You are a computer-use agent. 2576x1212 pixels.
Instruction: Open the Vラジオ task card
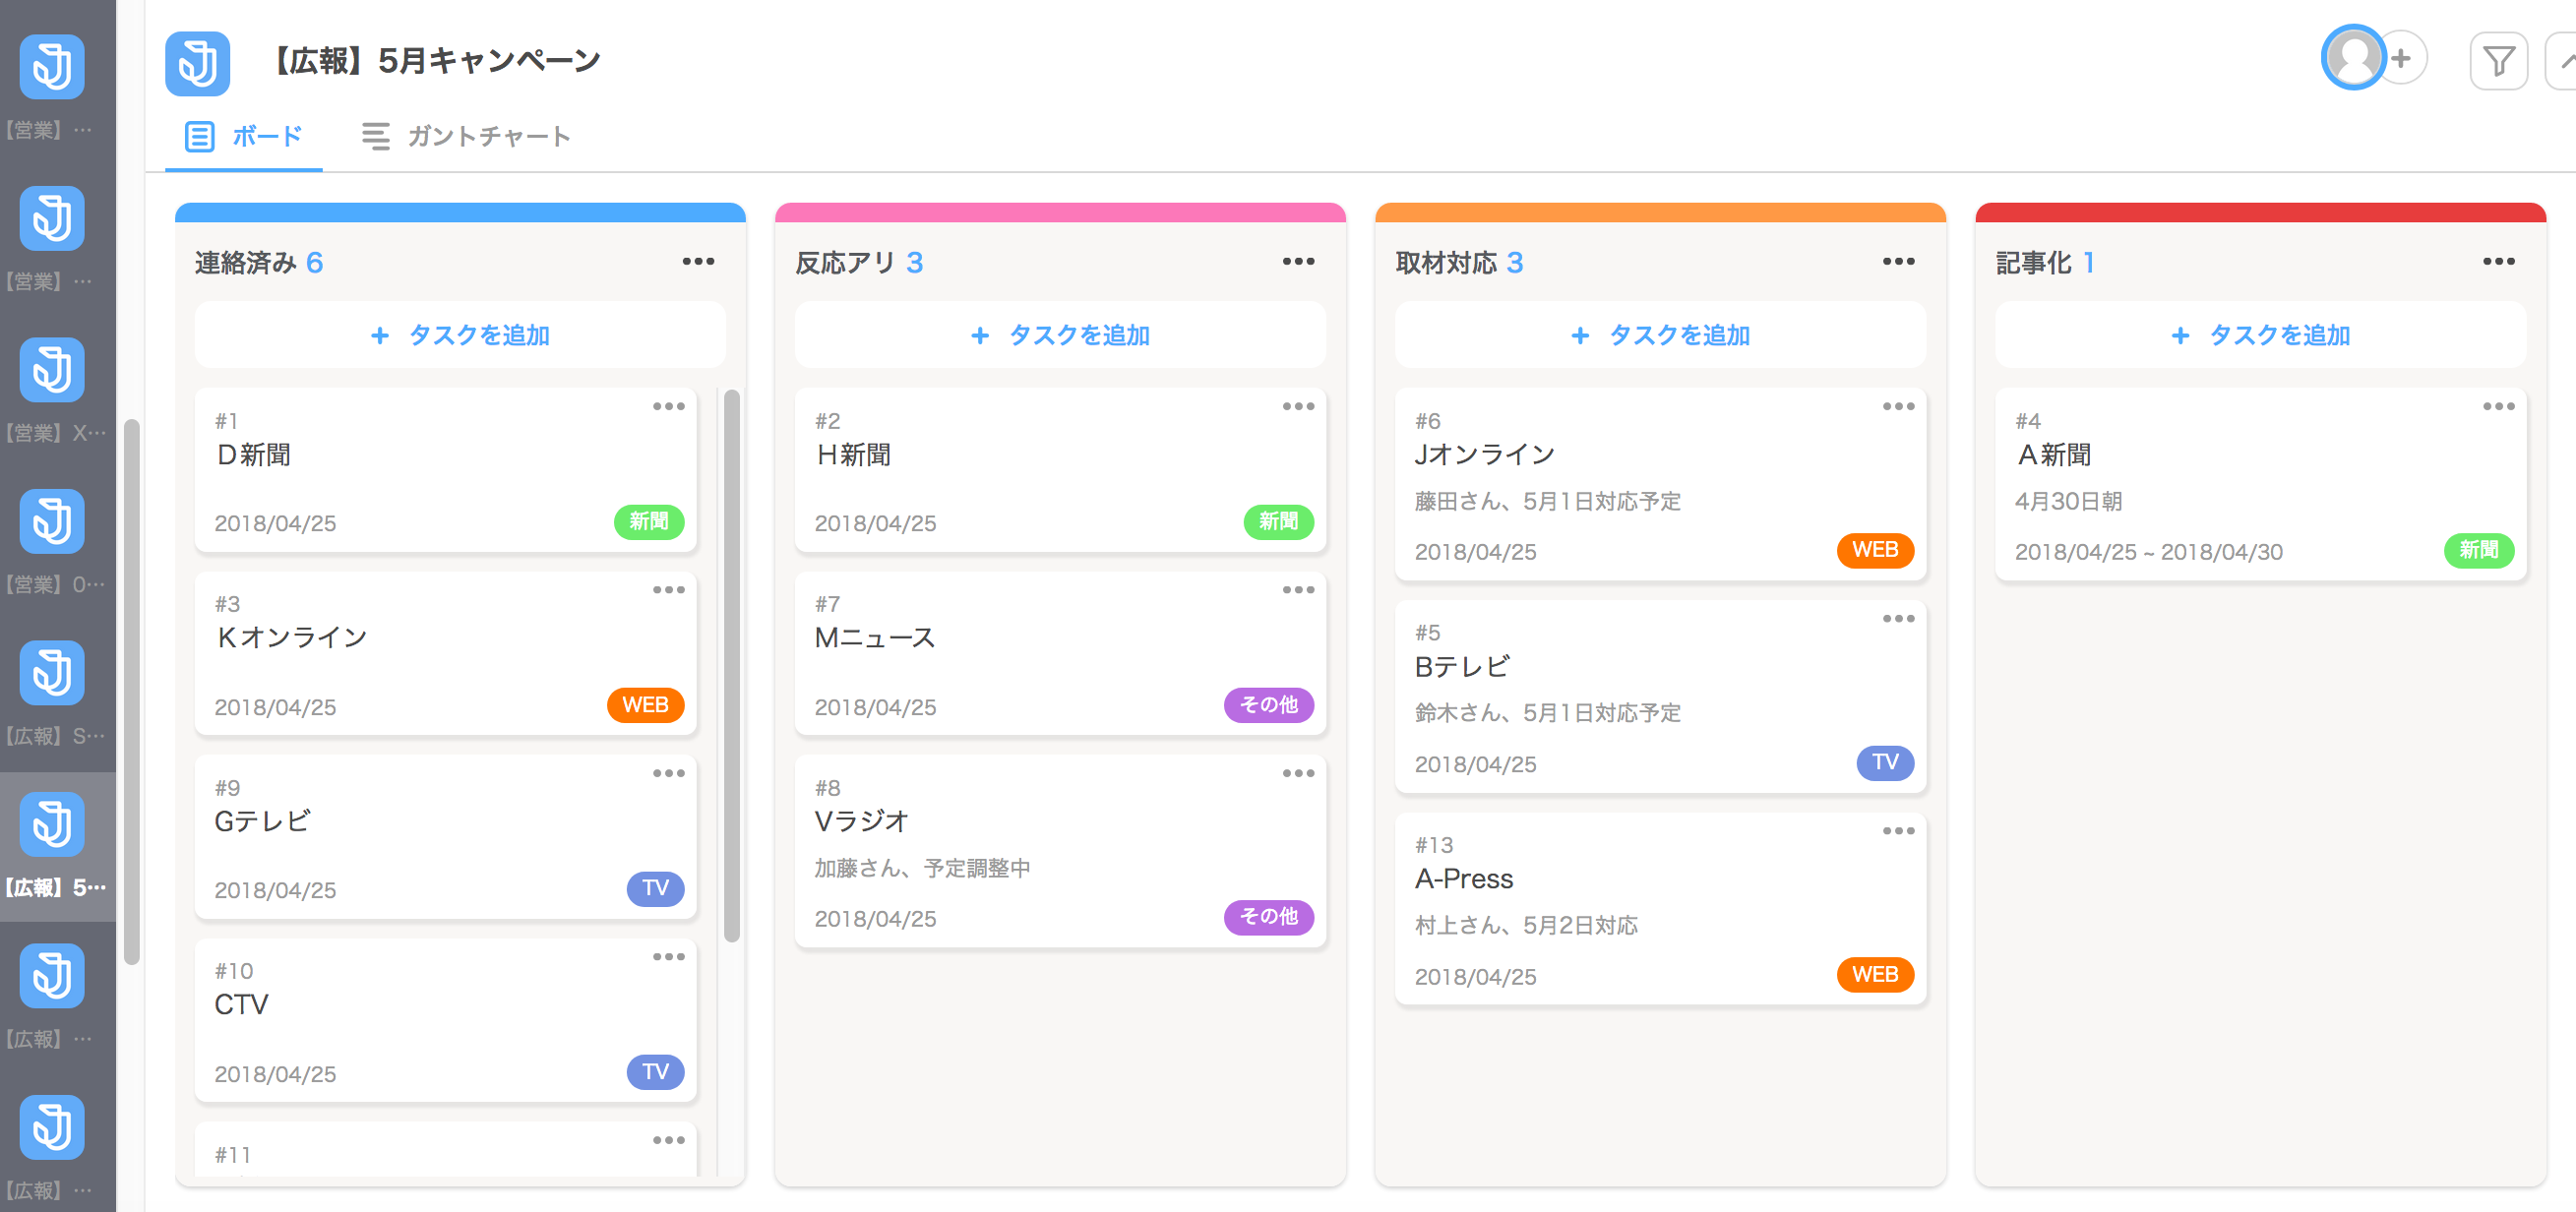tap(1060, 851)
